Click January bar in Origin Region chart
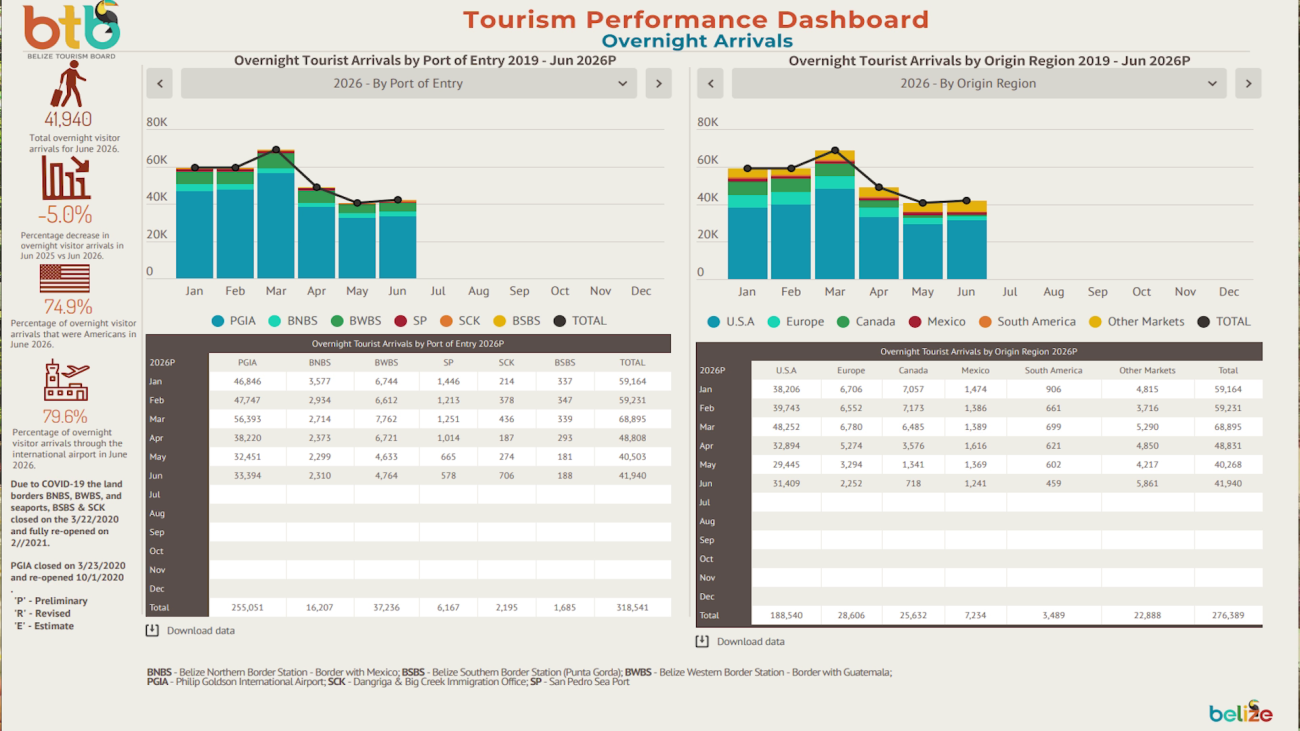The height and width of the screenshot is (731, 1300). click(747, 224)
